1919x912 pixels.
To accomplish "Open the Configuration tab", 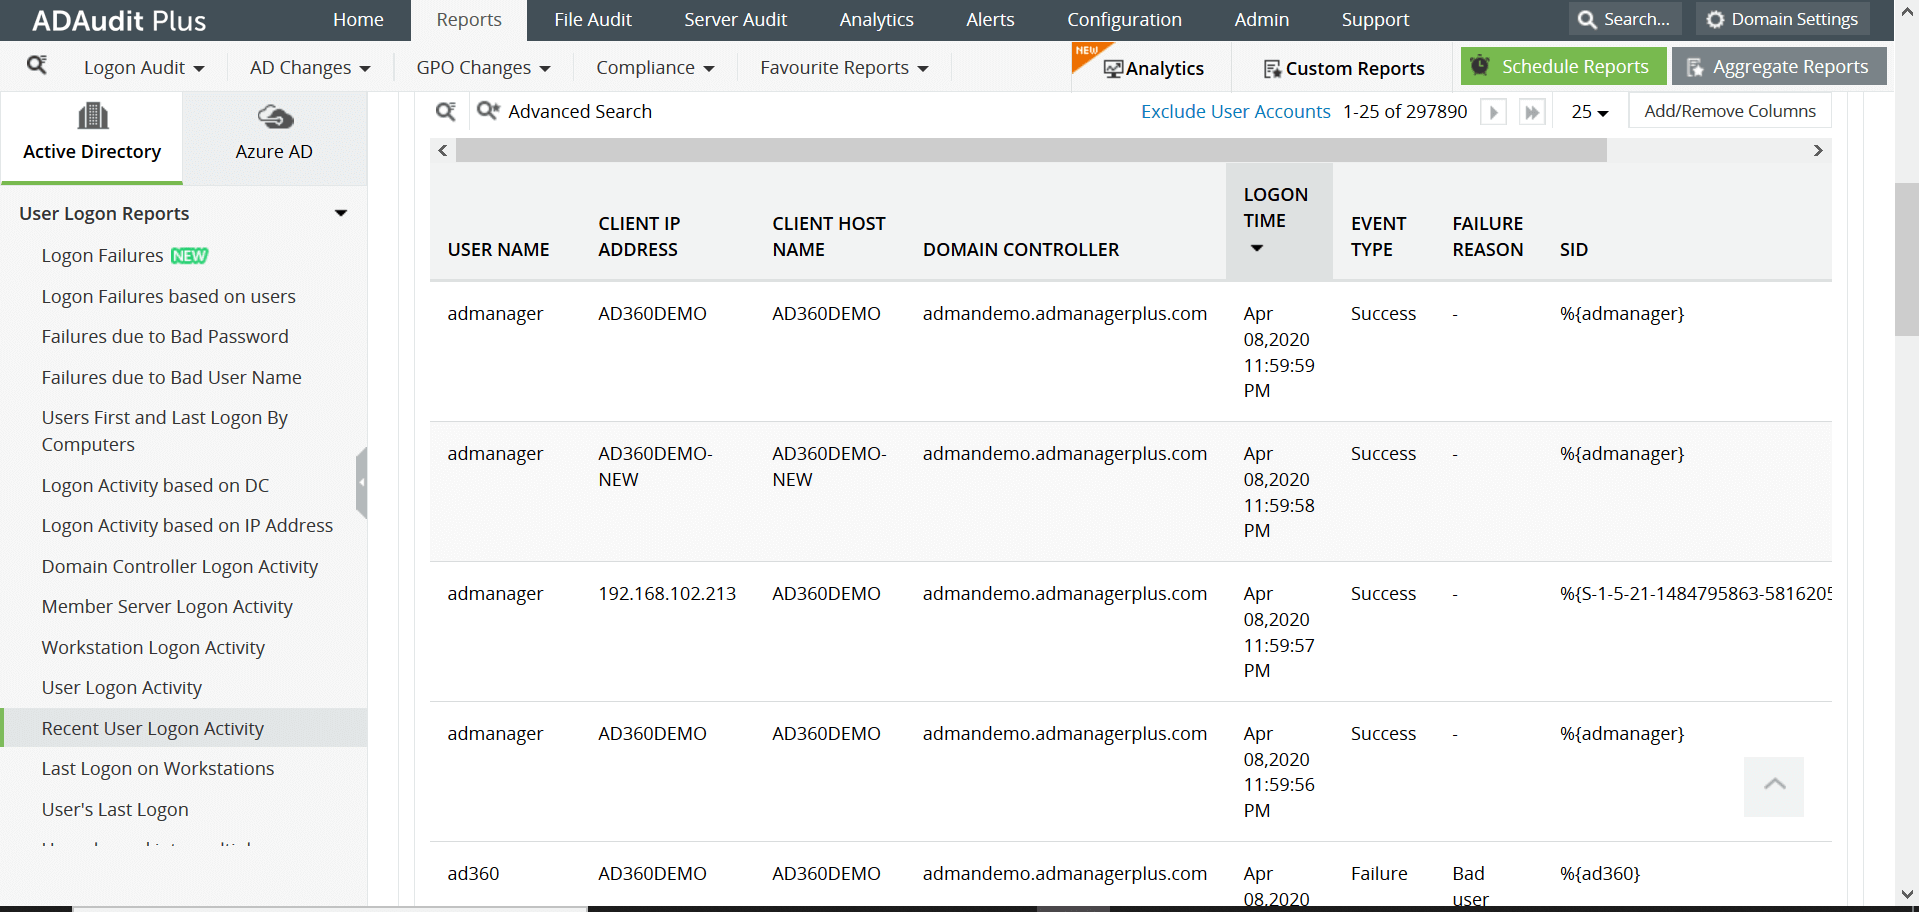I will [x=1124, y=20].
